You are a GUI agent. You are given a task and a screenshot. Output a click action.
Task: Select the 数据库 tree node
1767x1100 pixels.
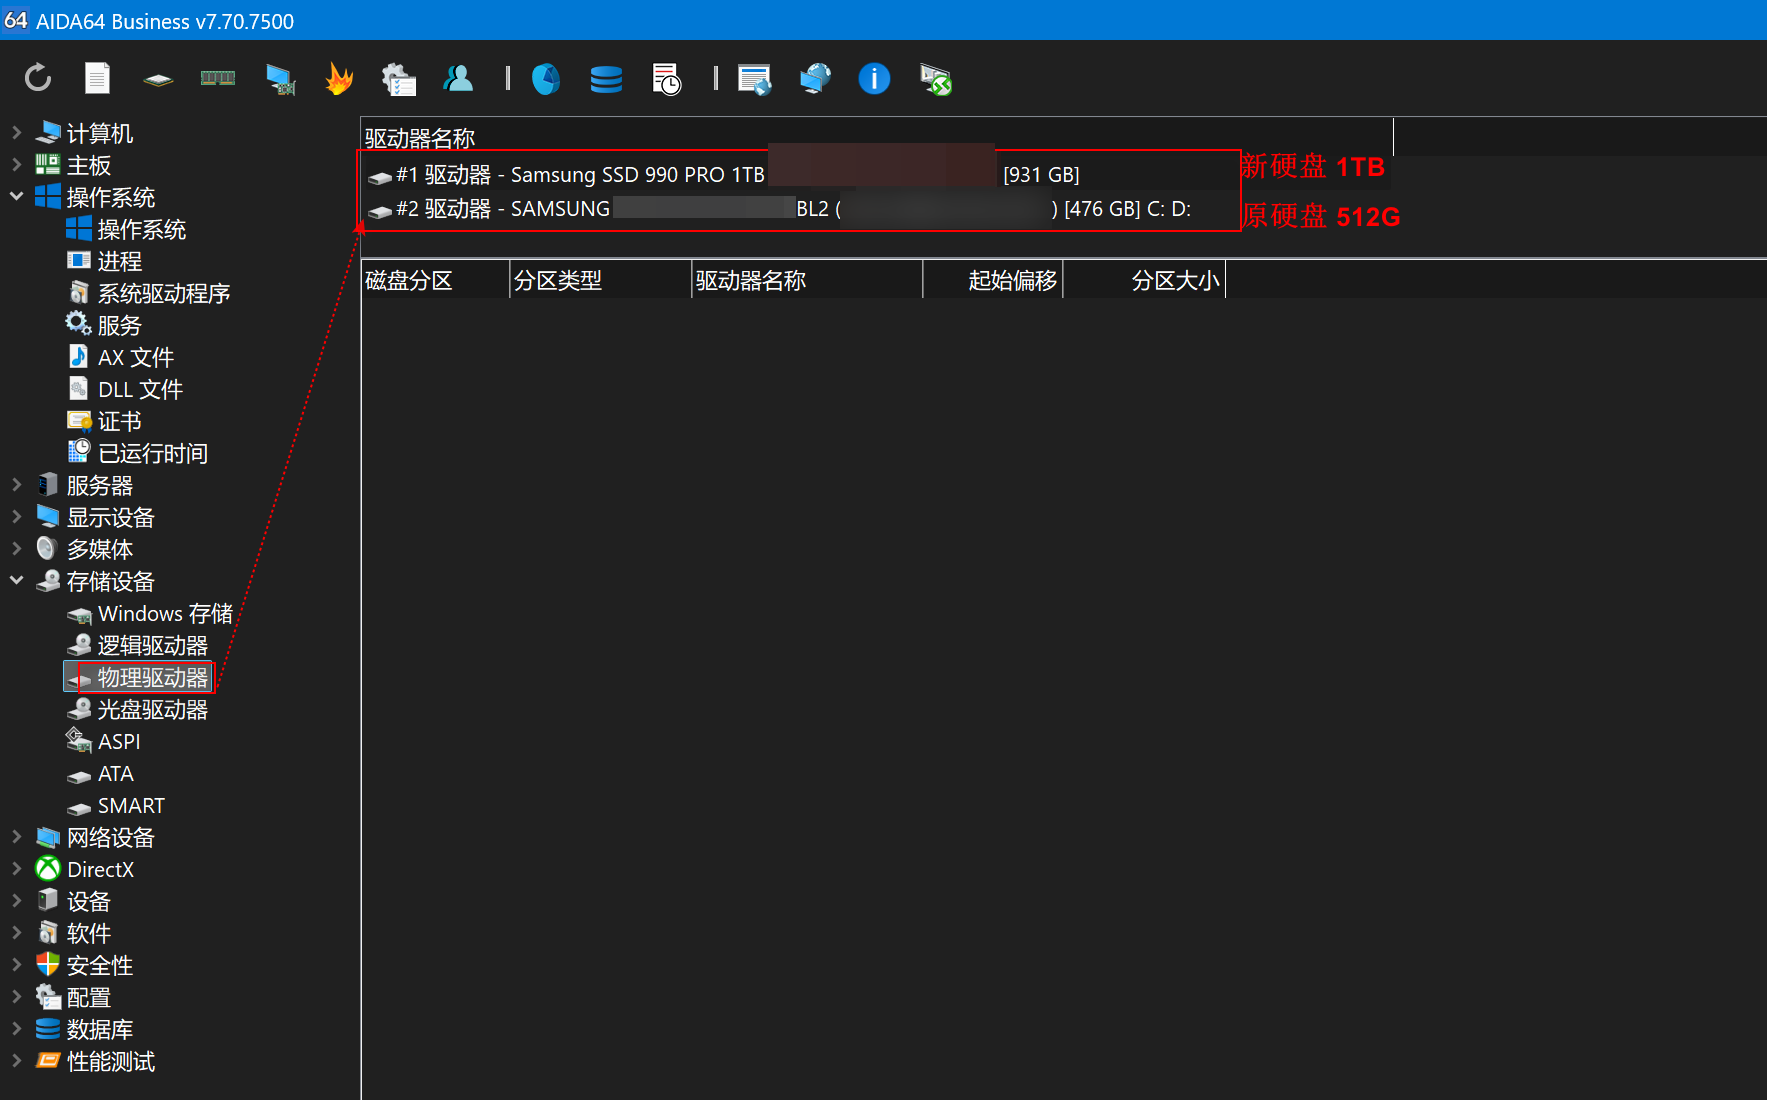85,1029
